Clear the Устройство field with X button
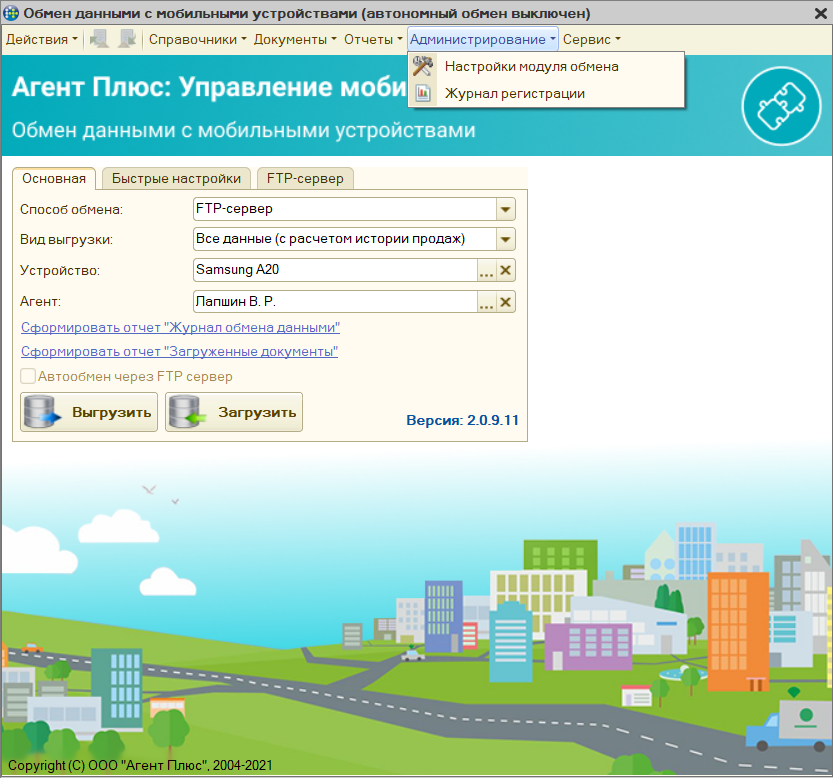 [506, 270]
